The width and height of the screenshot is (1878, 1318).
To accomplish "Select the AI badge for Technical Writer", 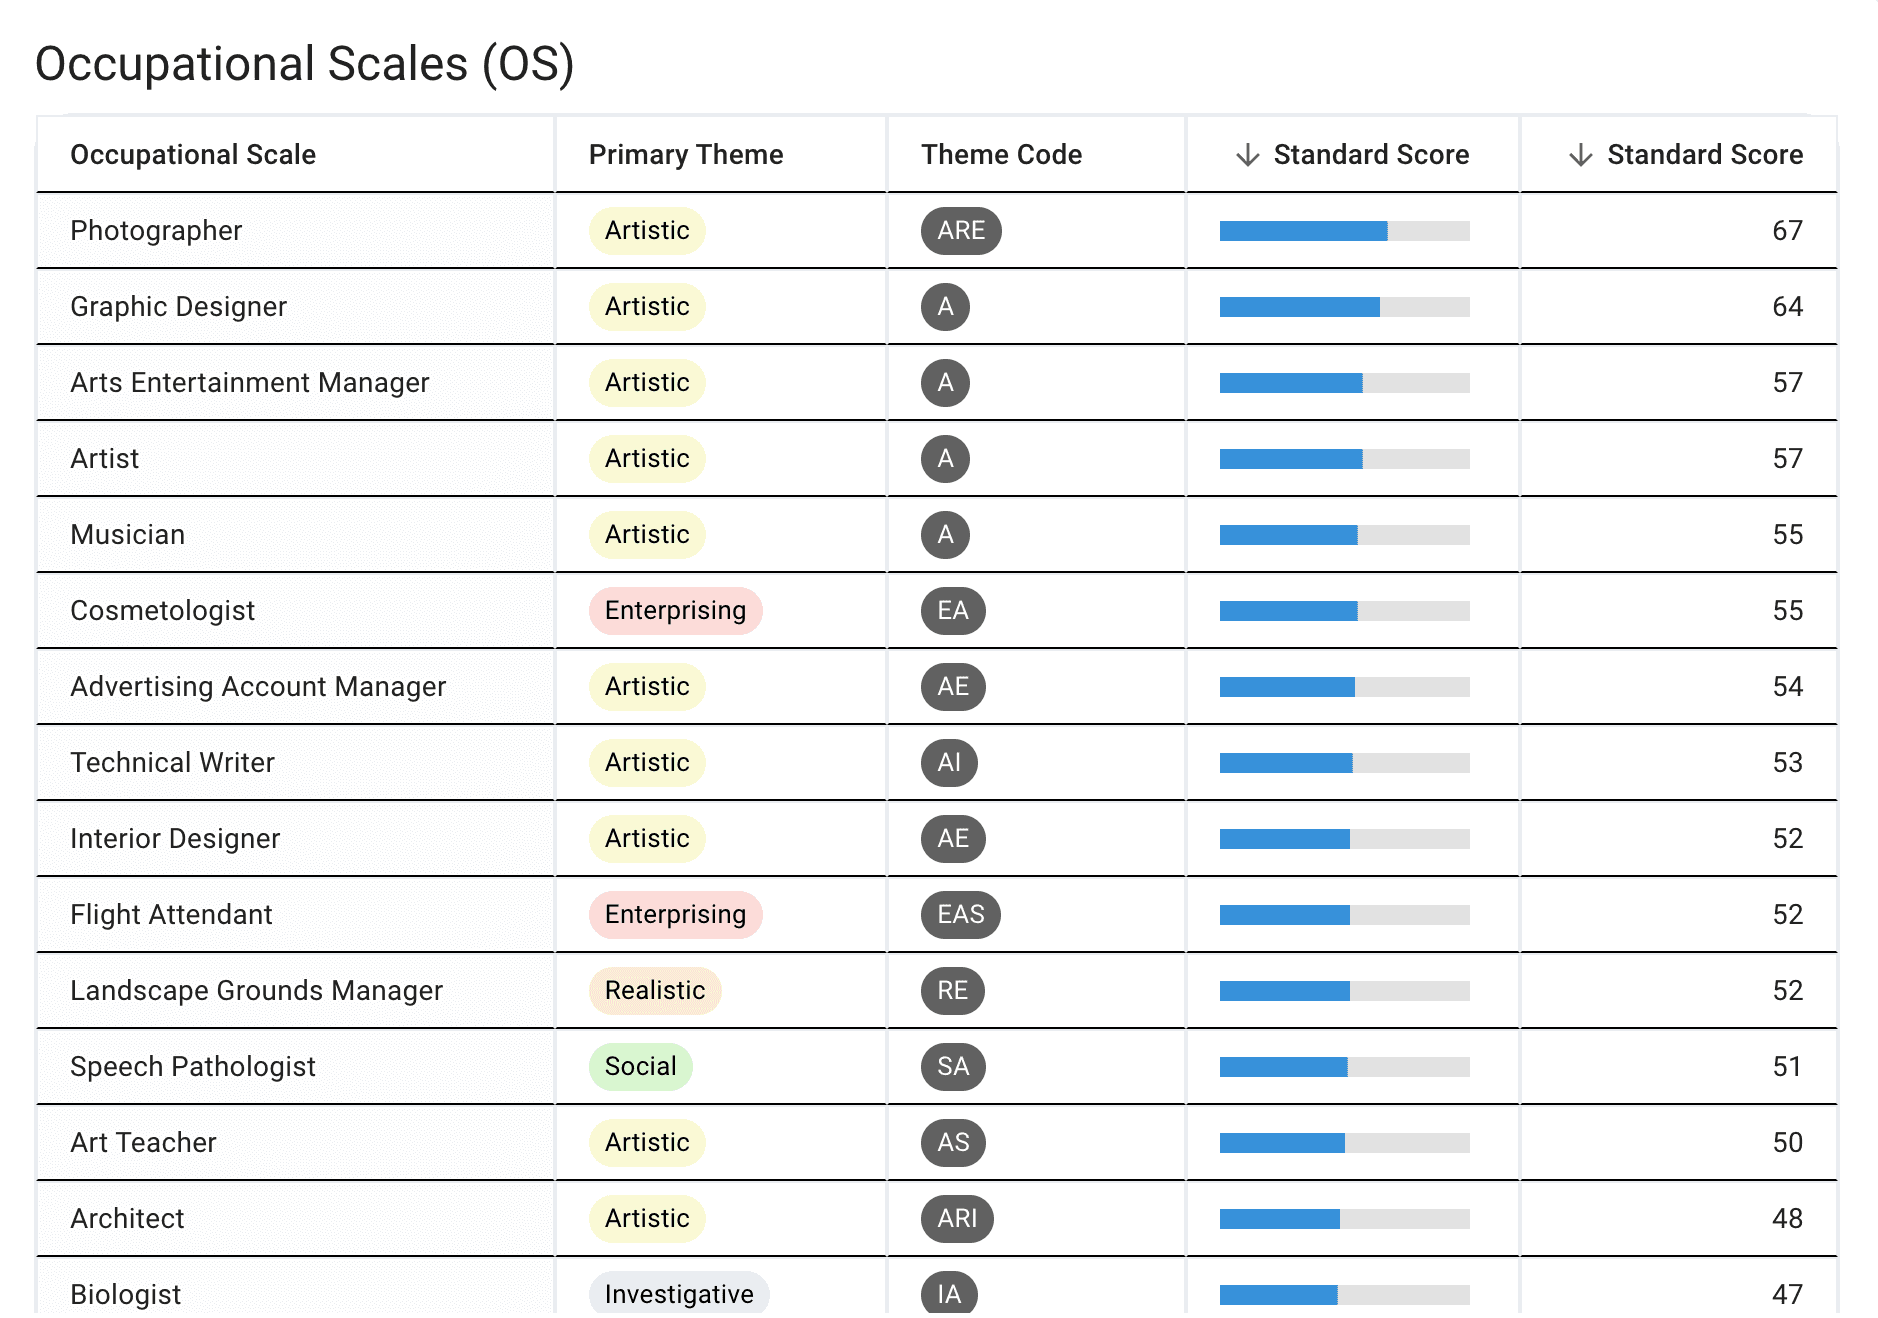I will tap(949, 763).
